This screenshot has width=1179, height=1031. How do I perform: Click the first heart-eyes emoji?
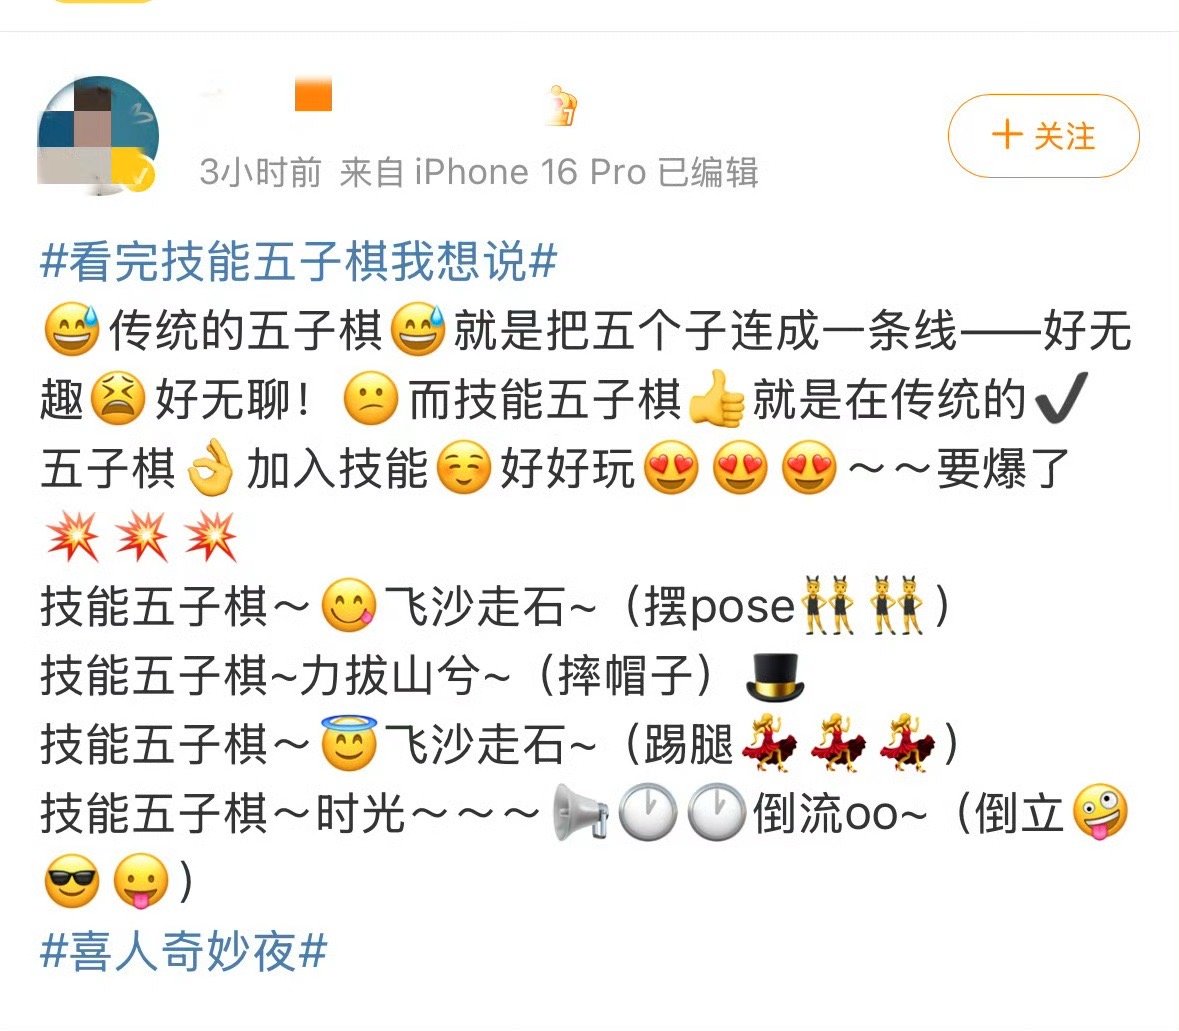click(x=671, y=468)
